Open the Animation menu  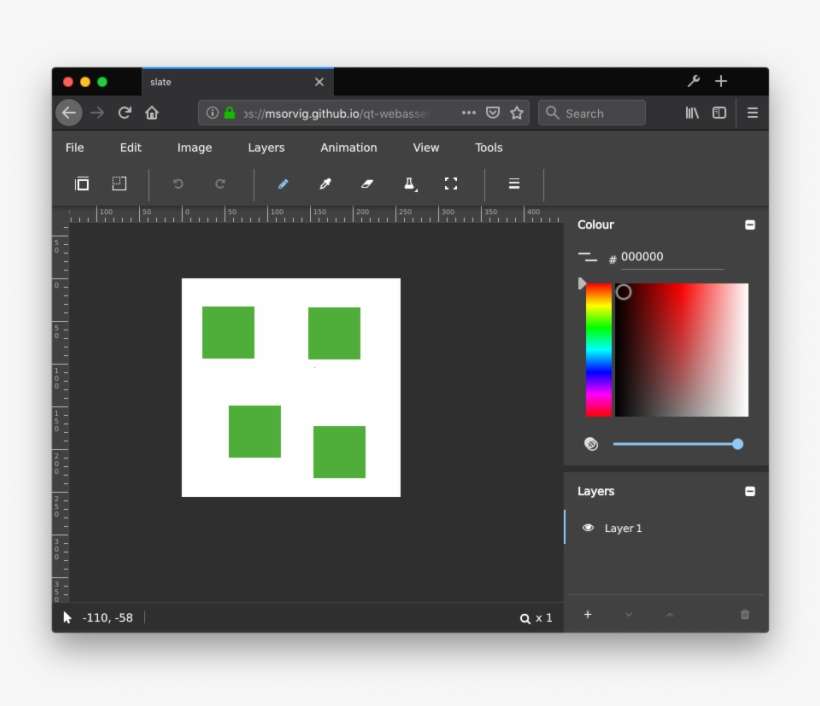click(348, 147)
